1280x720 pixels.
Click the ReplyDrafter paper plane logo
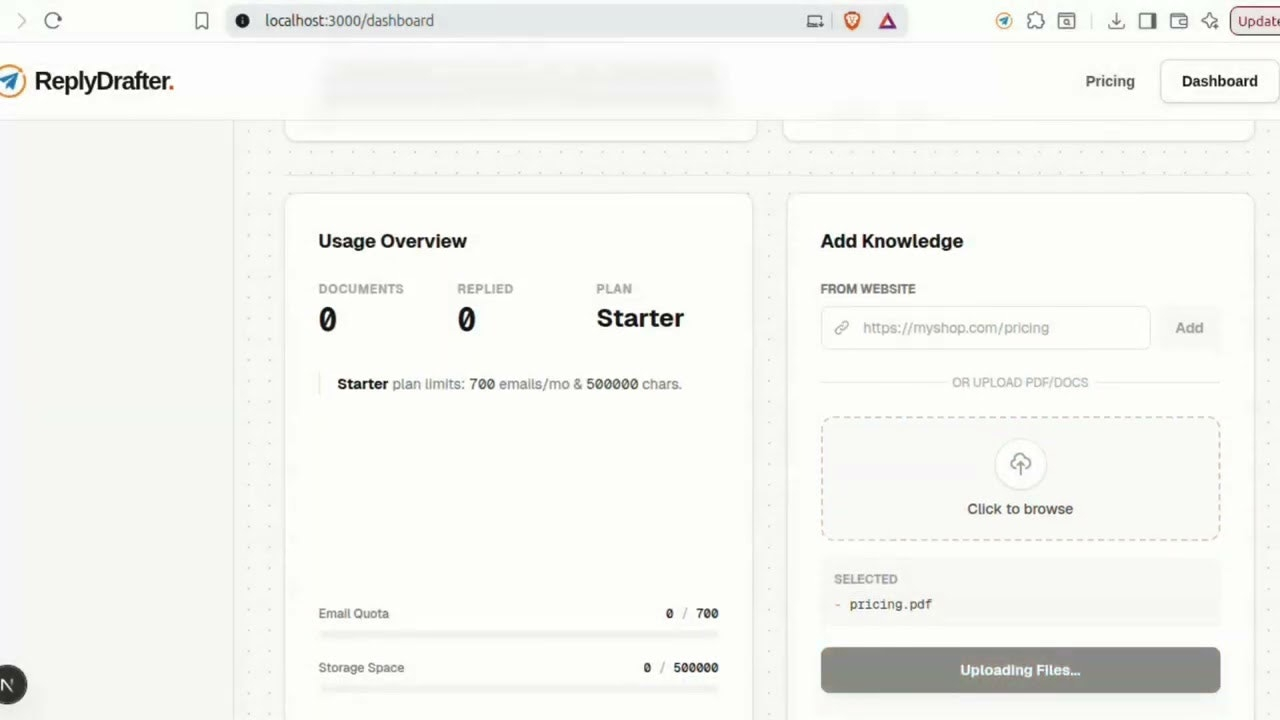tap(11, 81)
